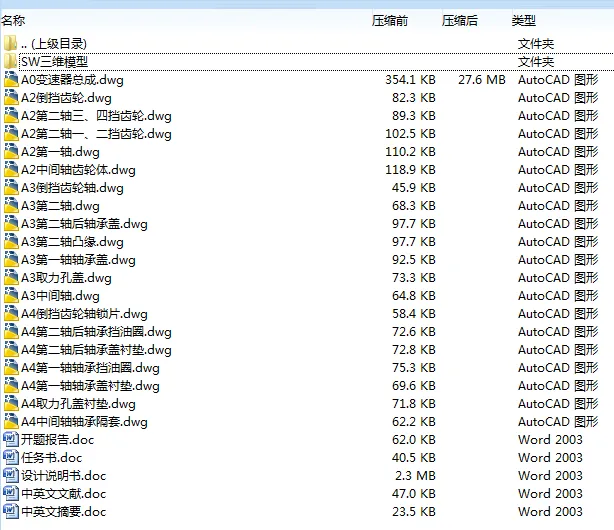The image size is (614, 530).
Task: Click the A4第二轴后轴承挡油圈.dwg file icon
Action: pos(11,332)
